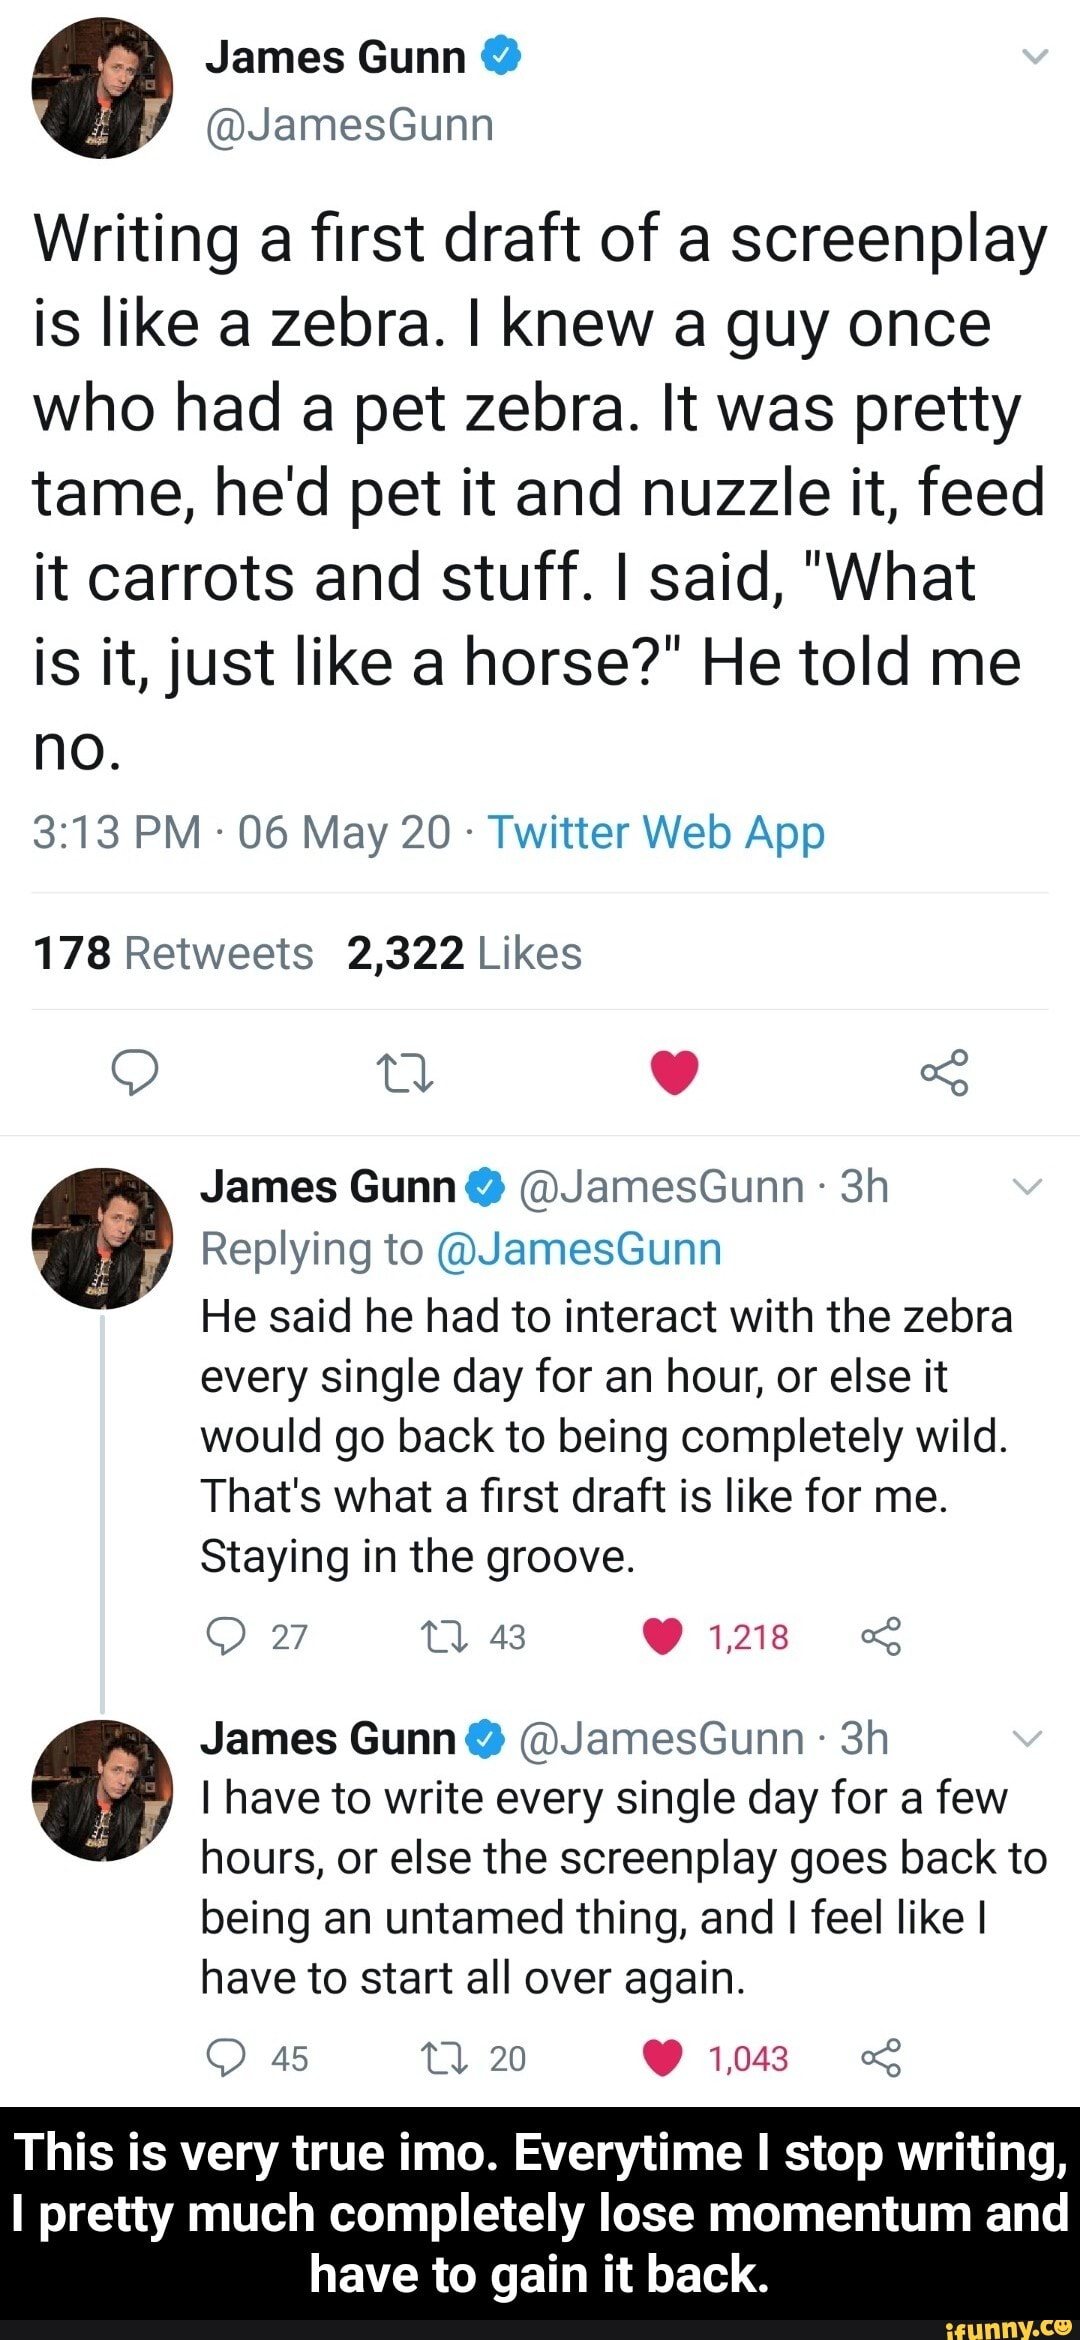Open the options chevron on the bottom reply
This screenshot has height=2340, width=1080.
(x=1025, y=1738)
